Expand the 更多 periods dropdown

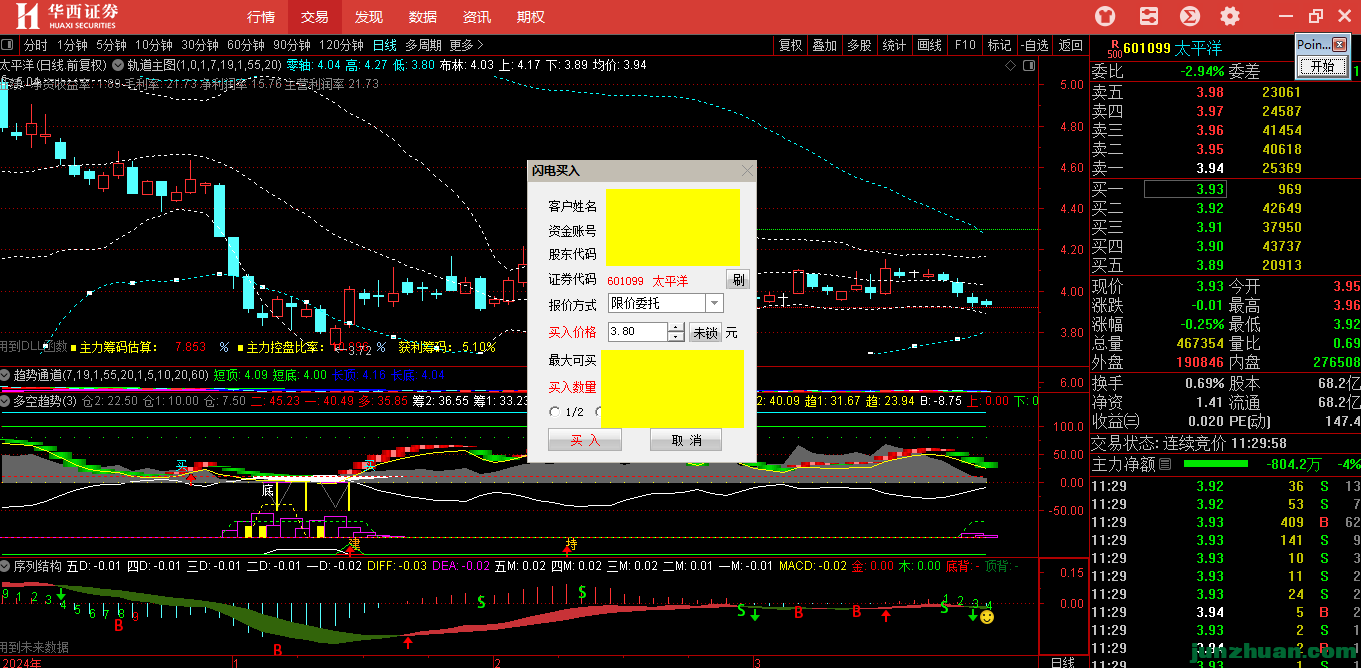466,45
